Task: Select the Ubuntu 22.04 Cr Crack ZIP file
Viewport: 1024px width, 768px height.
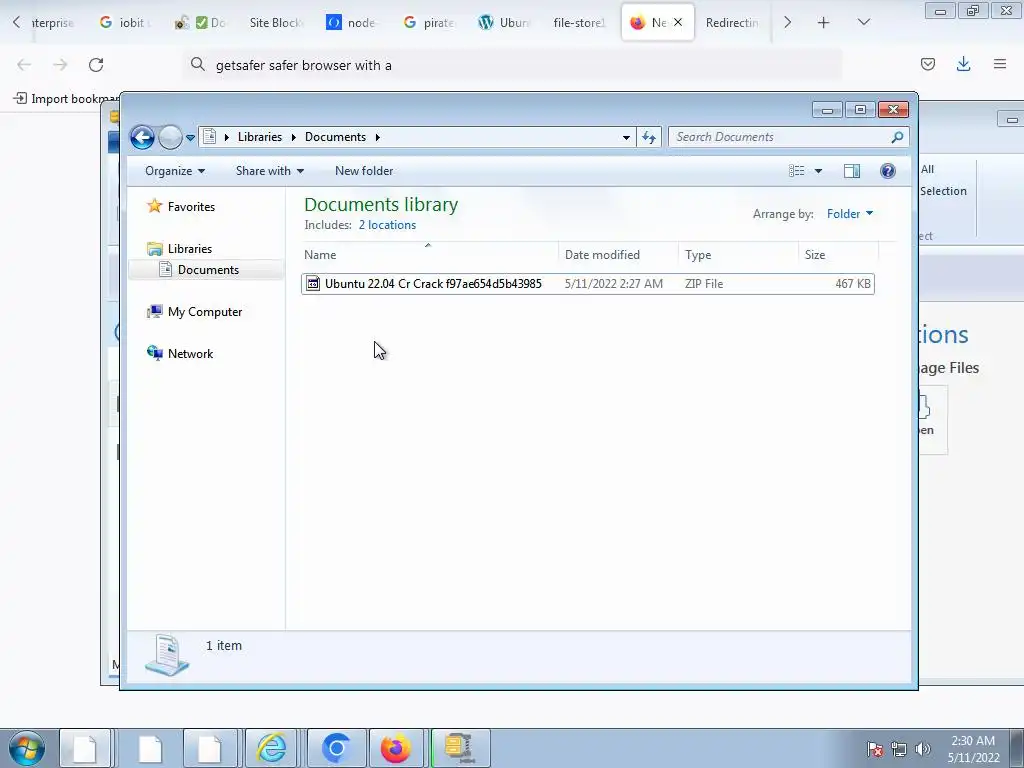Action: [x=587, y=284]
